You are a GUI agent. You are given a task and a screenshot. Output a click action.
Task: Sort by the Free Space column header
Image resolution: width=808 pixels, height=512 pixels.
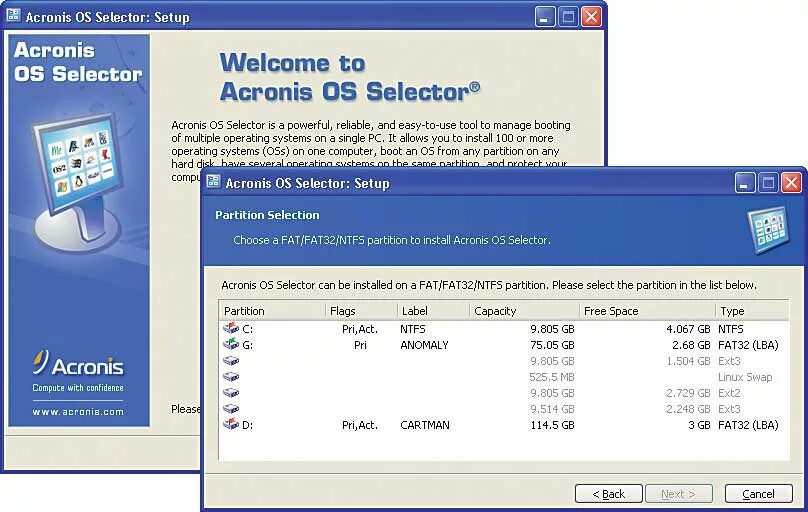coord(647,311)
